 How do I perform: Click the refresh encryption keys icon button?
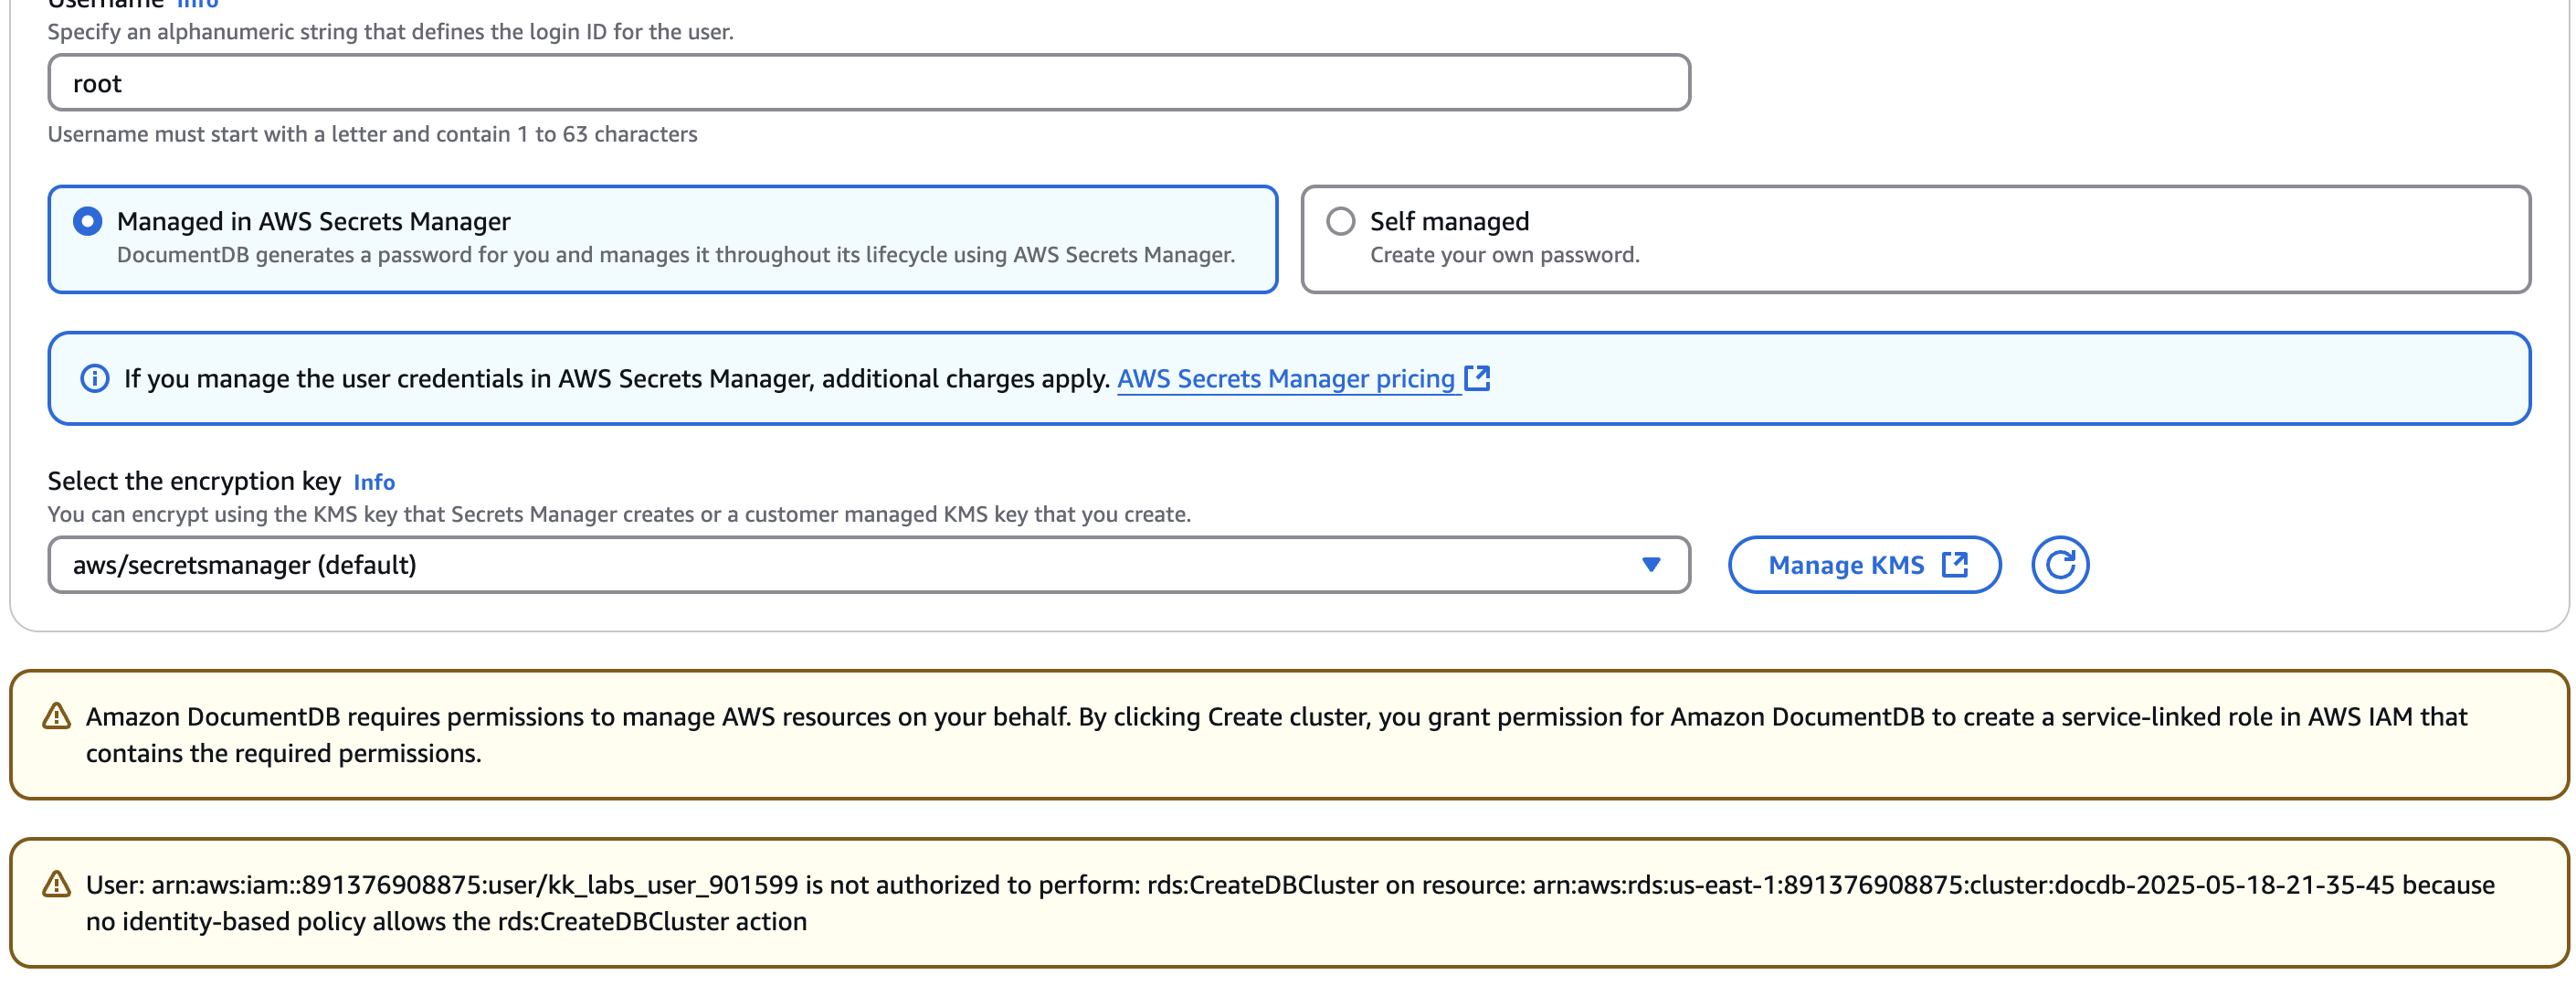(x=2059, y=565)
